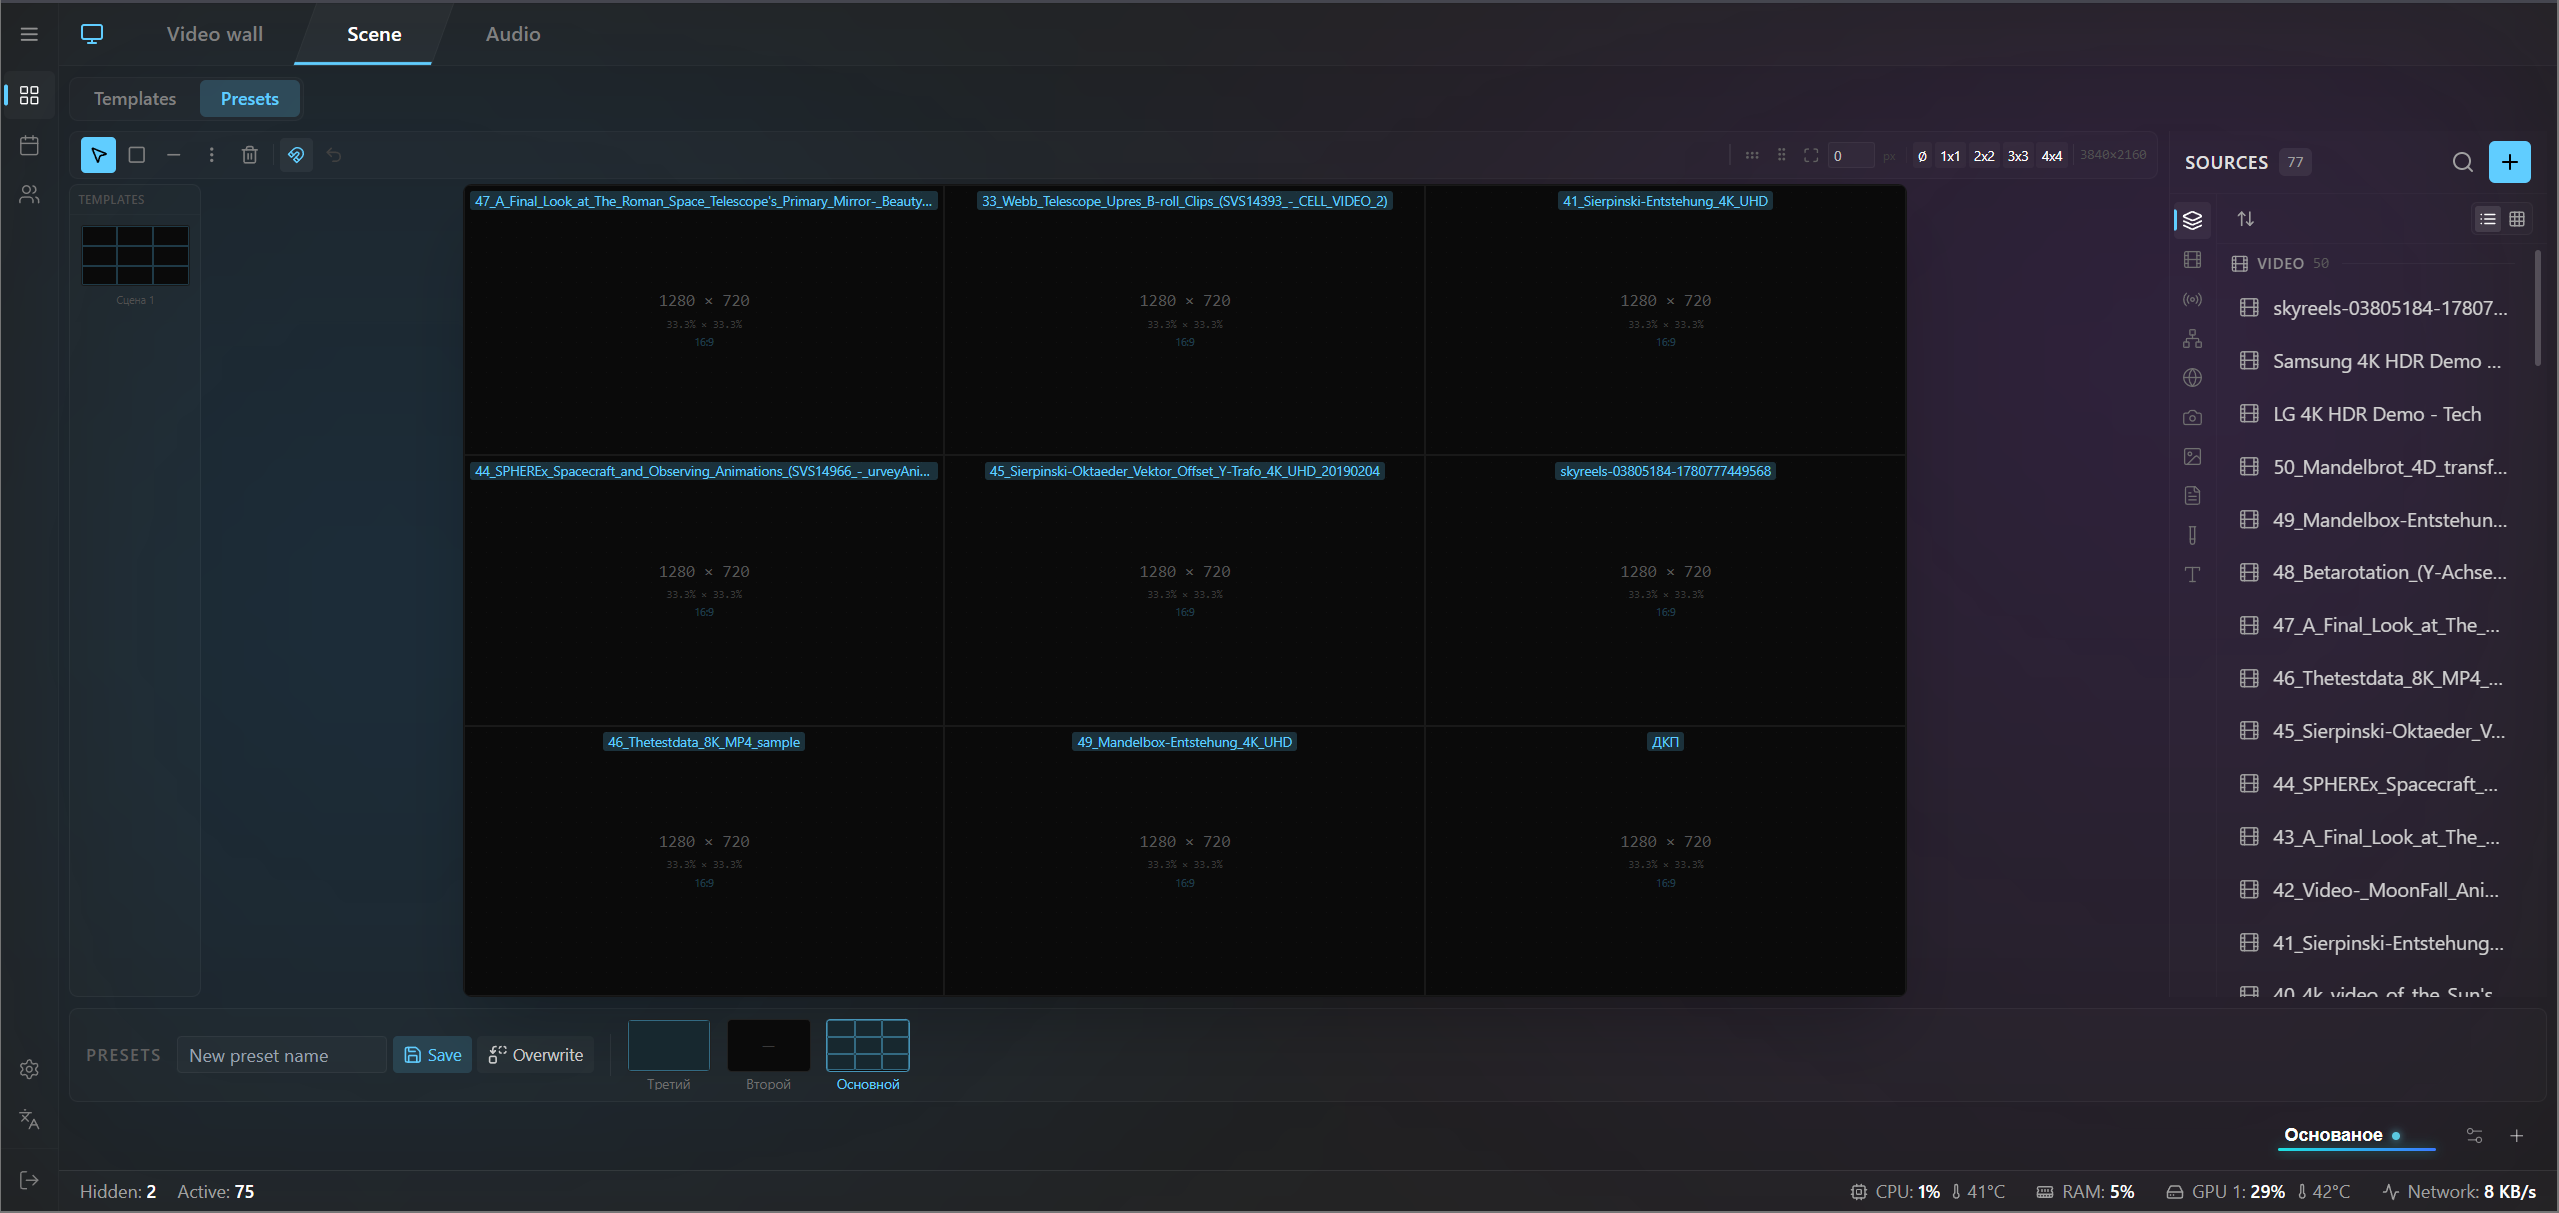Click the vertical dots grid icon
The image size is (2559, 1213).
(1781, 155)
